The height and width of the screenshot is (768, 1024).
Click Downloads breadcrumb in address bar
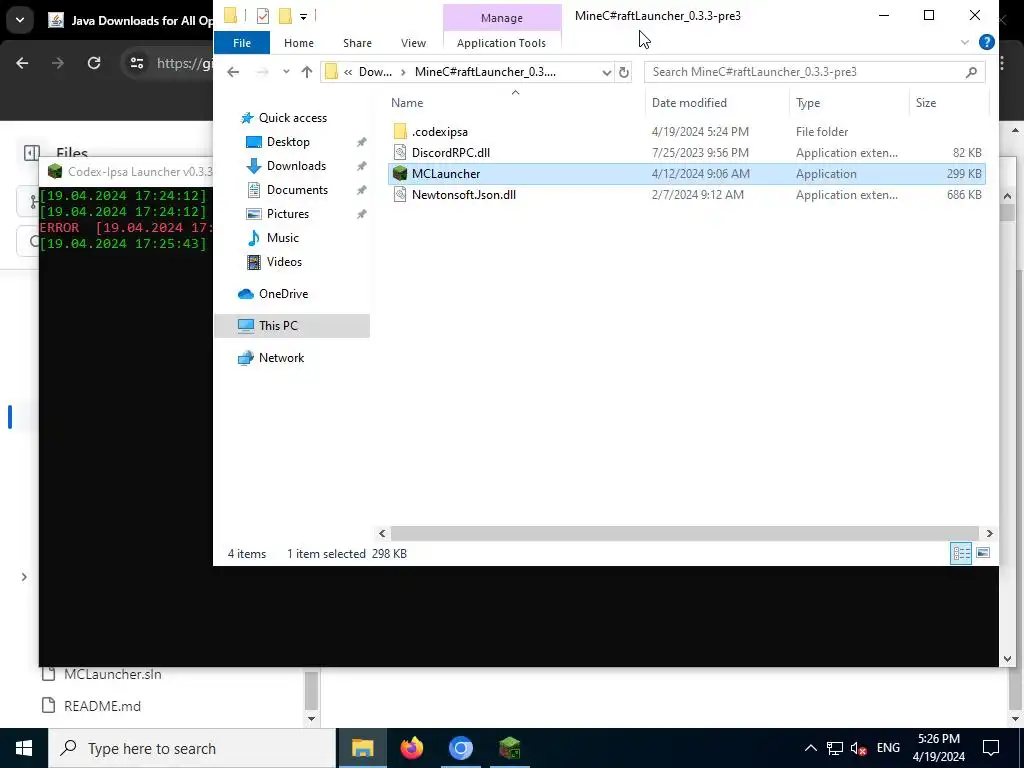[x=376, y=72]
